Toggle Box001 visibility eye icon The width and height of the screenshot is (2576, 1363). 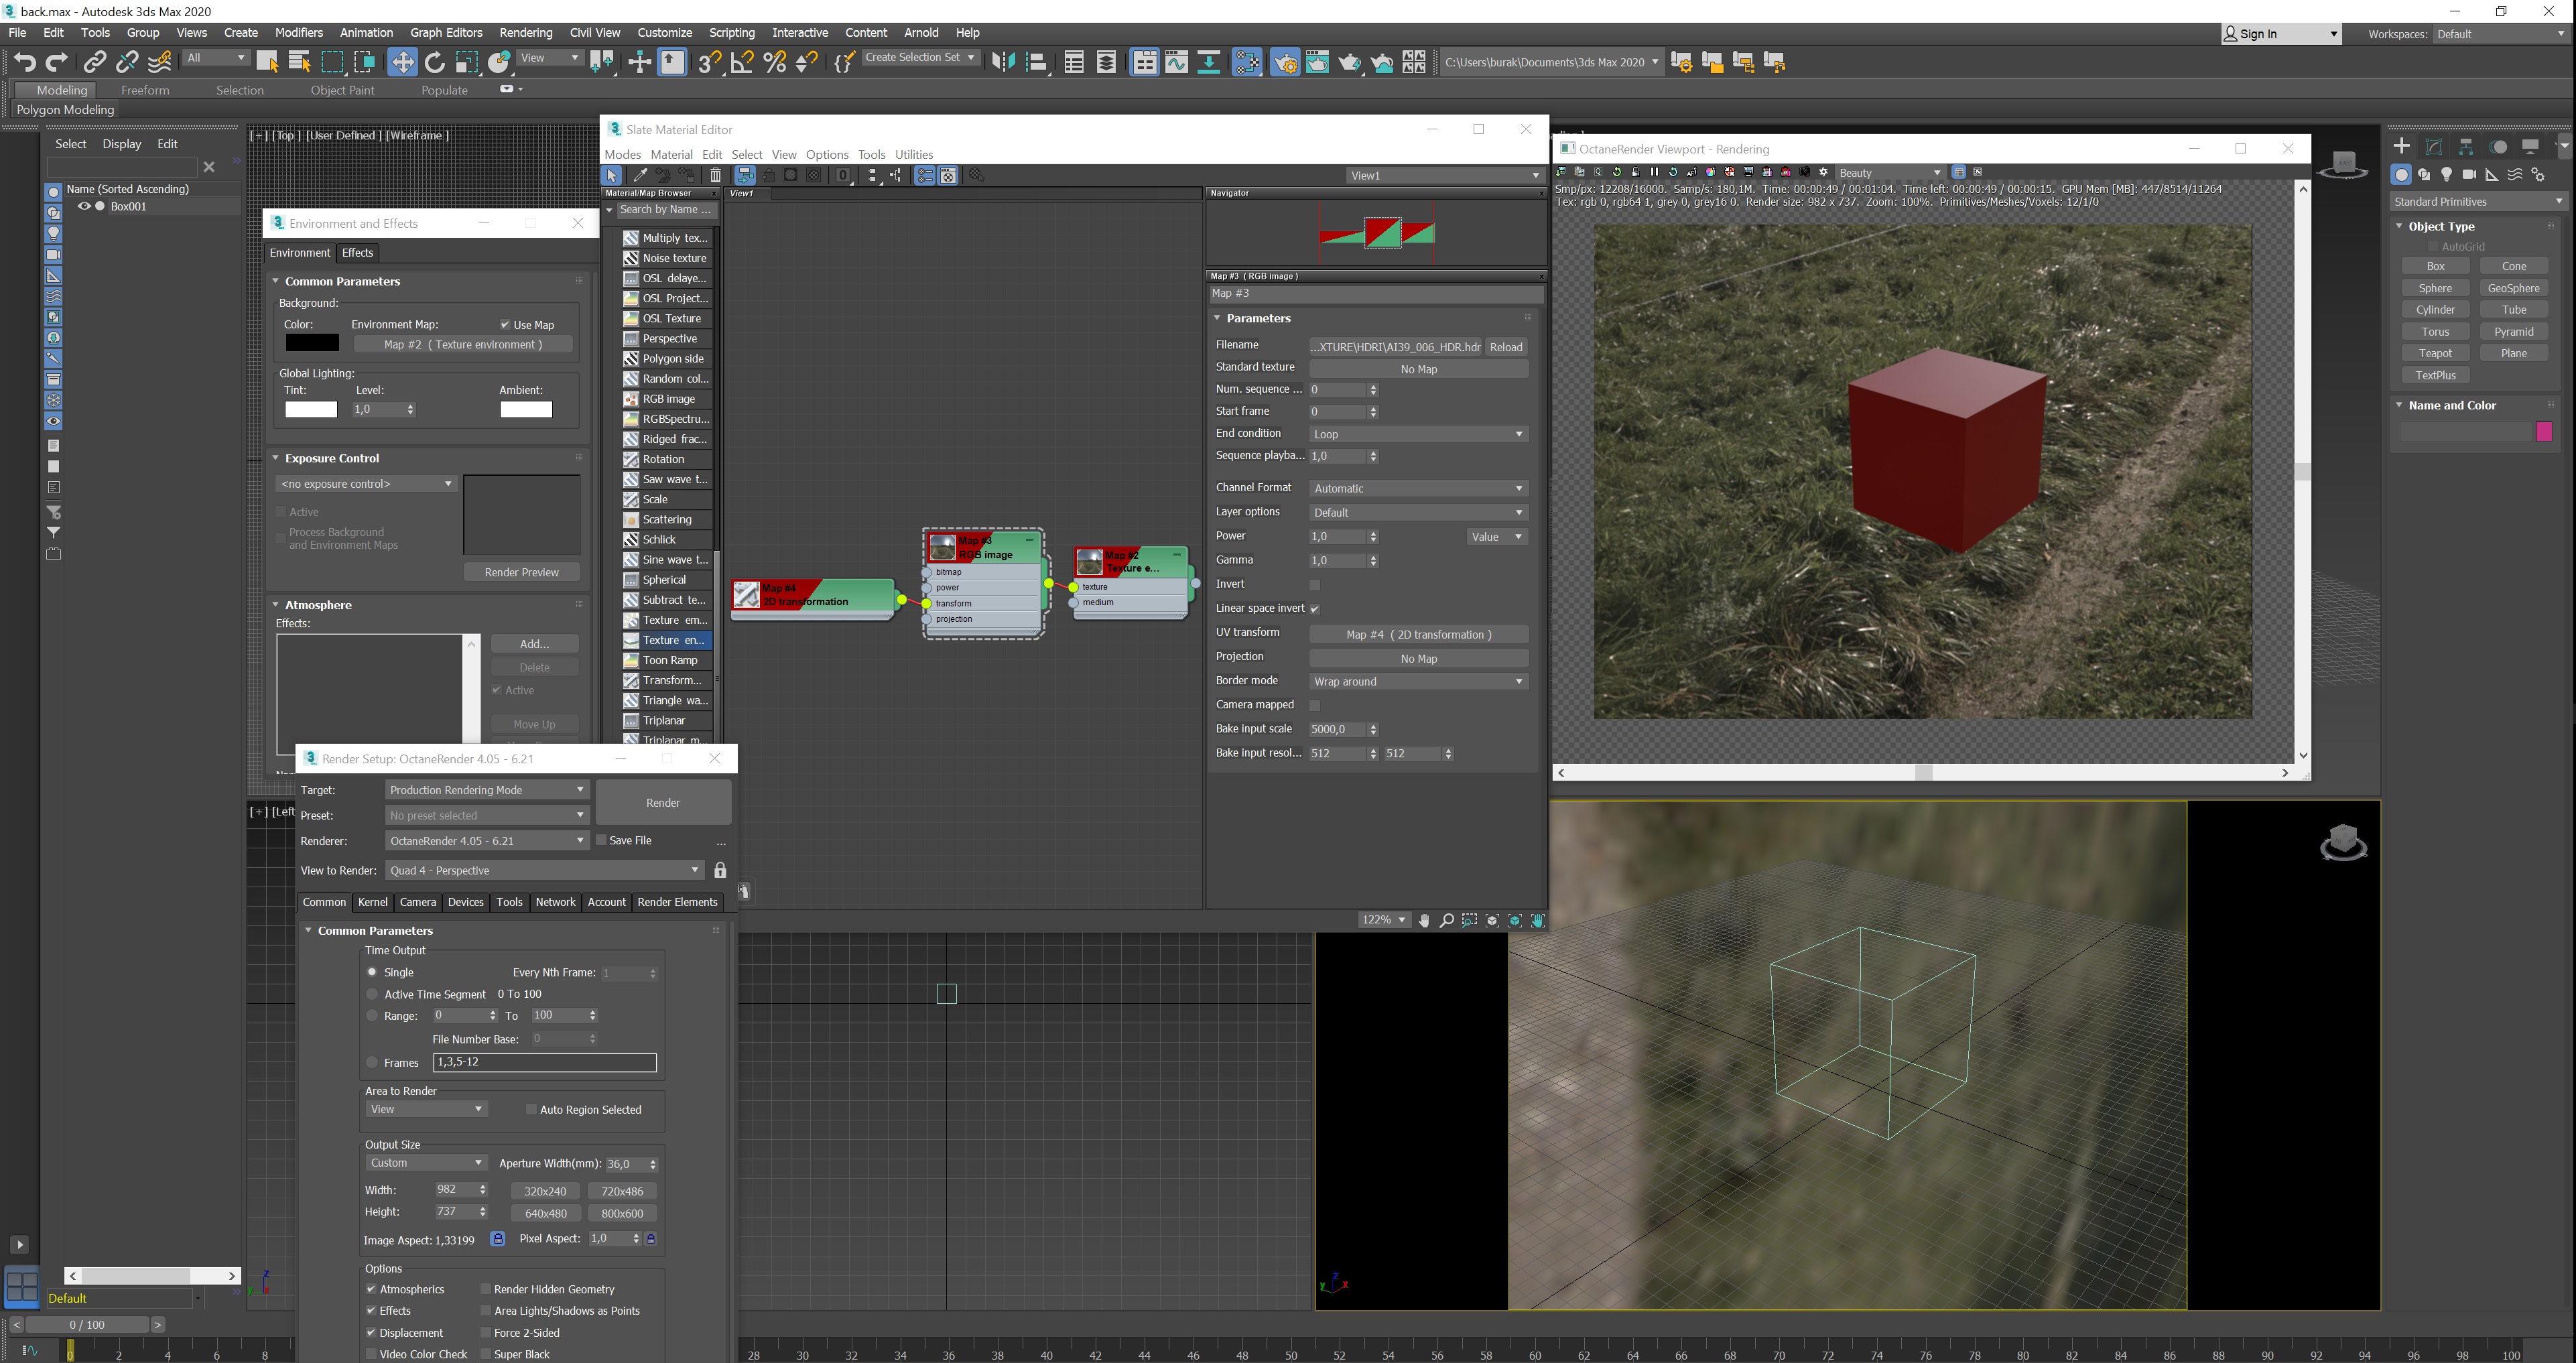point(84,206)
